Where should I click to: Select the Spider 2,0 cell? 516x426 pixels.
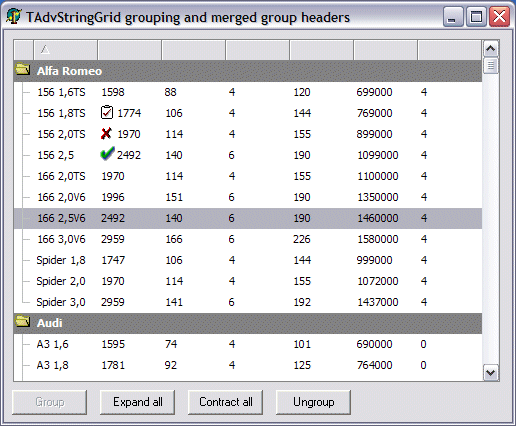pyautogui.click(x=61, y=281)
